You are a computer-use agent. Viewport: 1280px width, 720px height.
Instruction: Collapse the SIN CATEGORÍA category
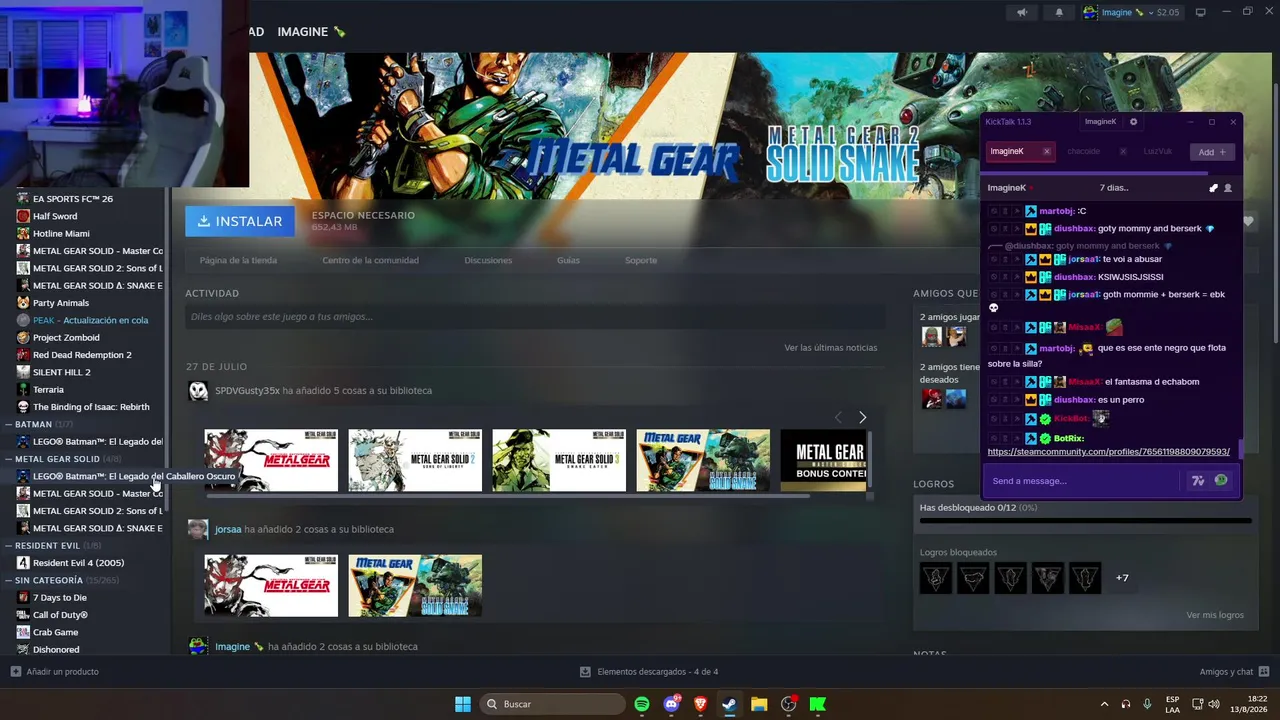pyautogui.click(x=8, y=580)
